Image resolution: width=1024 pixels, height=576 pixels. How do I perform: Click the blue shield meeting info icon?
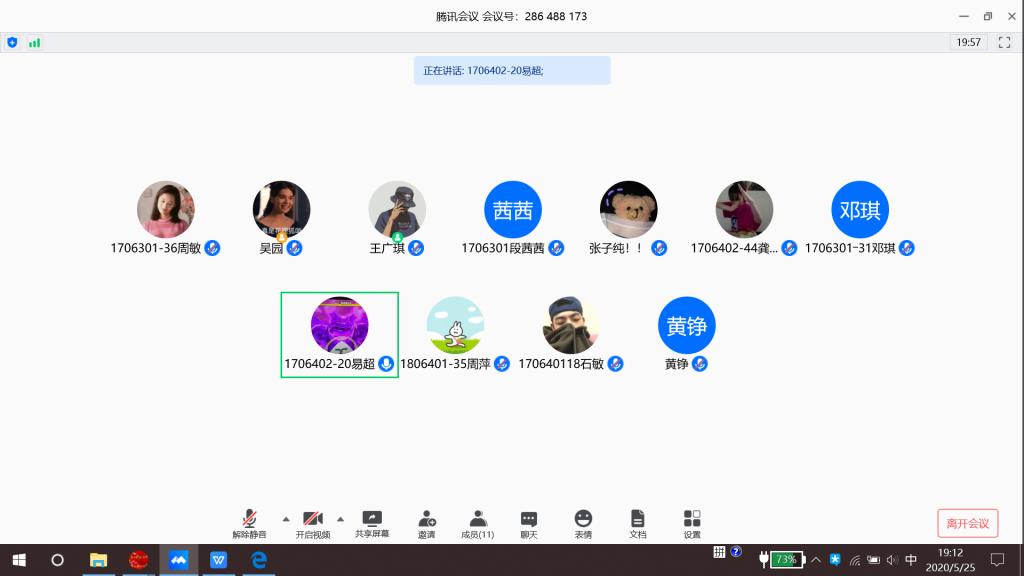pyautogui.click(x=12, y=42)
